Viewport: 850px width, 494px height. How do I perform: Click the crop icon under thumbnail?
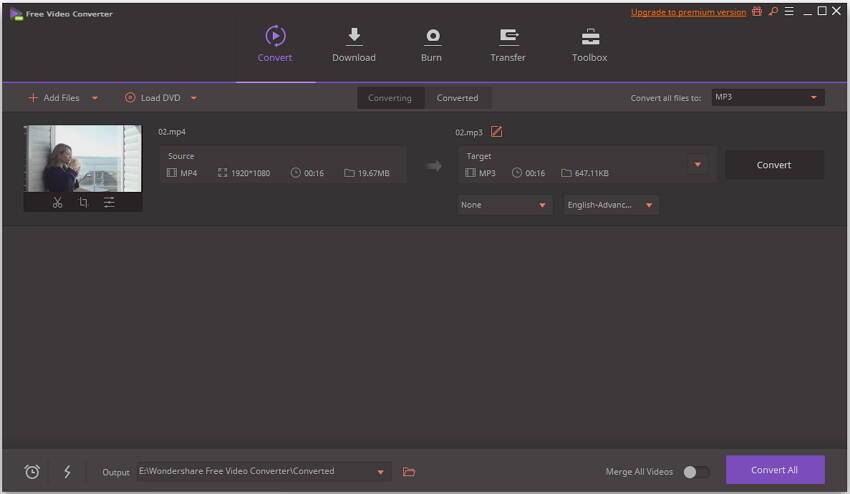click(x=83, y=202)
